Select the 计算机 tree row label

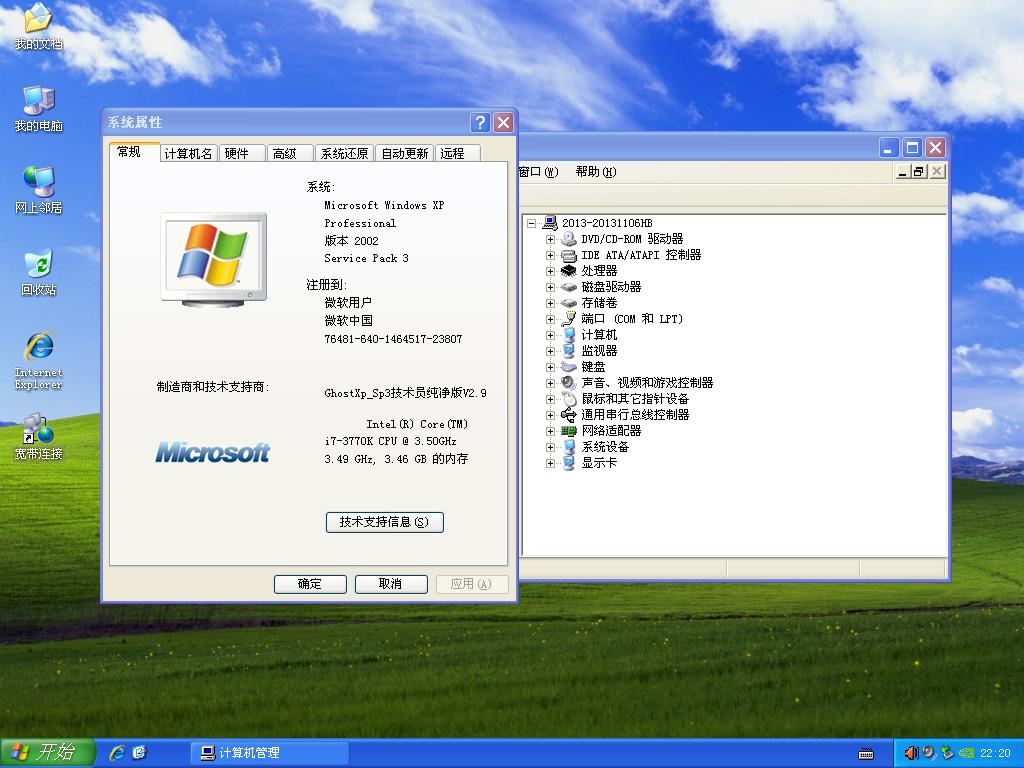pyautogui.click(x=600, y=335)
